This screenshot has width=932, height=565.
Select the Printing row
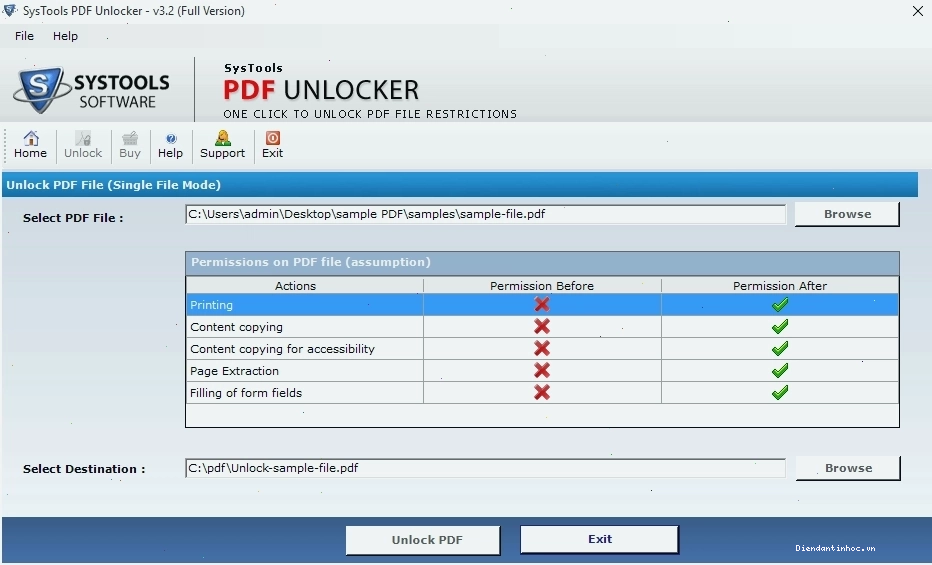coord(542,305)
